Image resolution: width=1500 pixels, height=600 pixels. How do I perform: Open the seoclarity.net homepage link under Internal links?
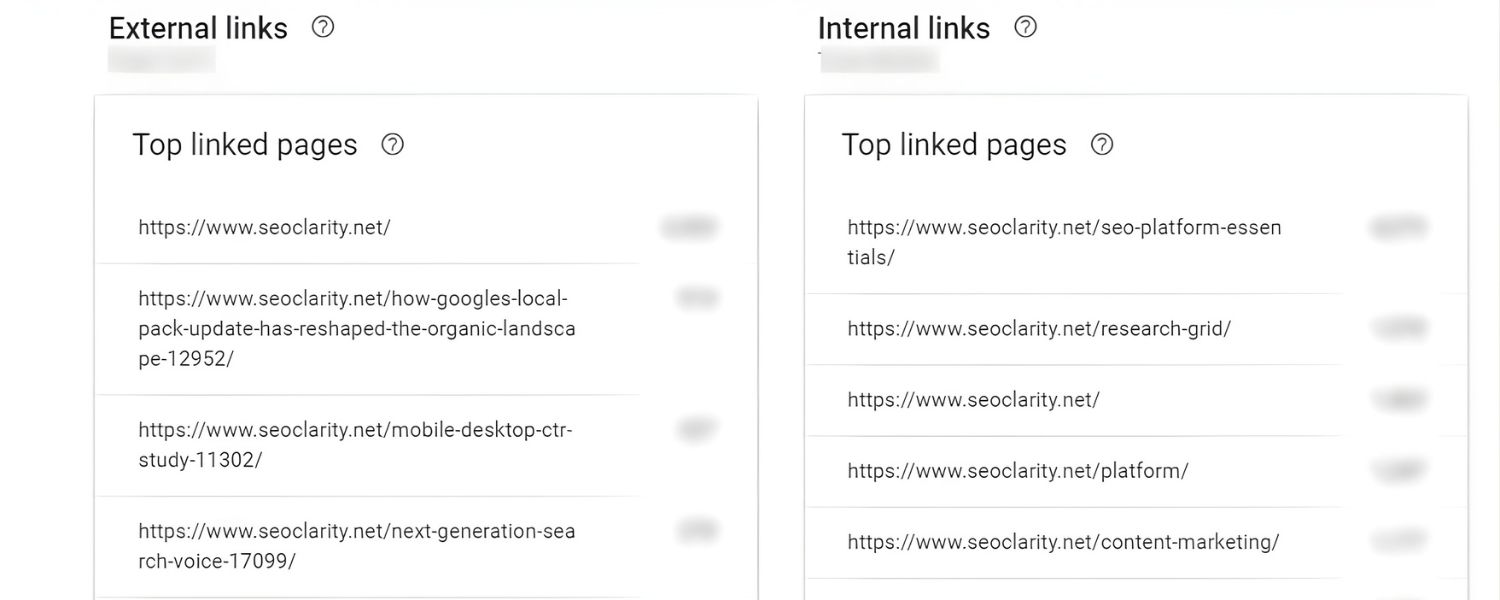[x=971, y=399]
